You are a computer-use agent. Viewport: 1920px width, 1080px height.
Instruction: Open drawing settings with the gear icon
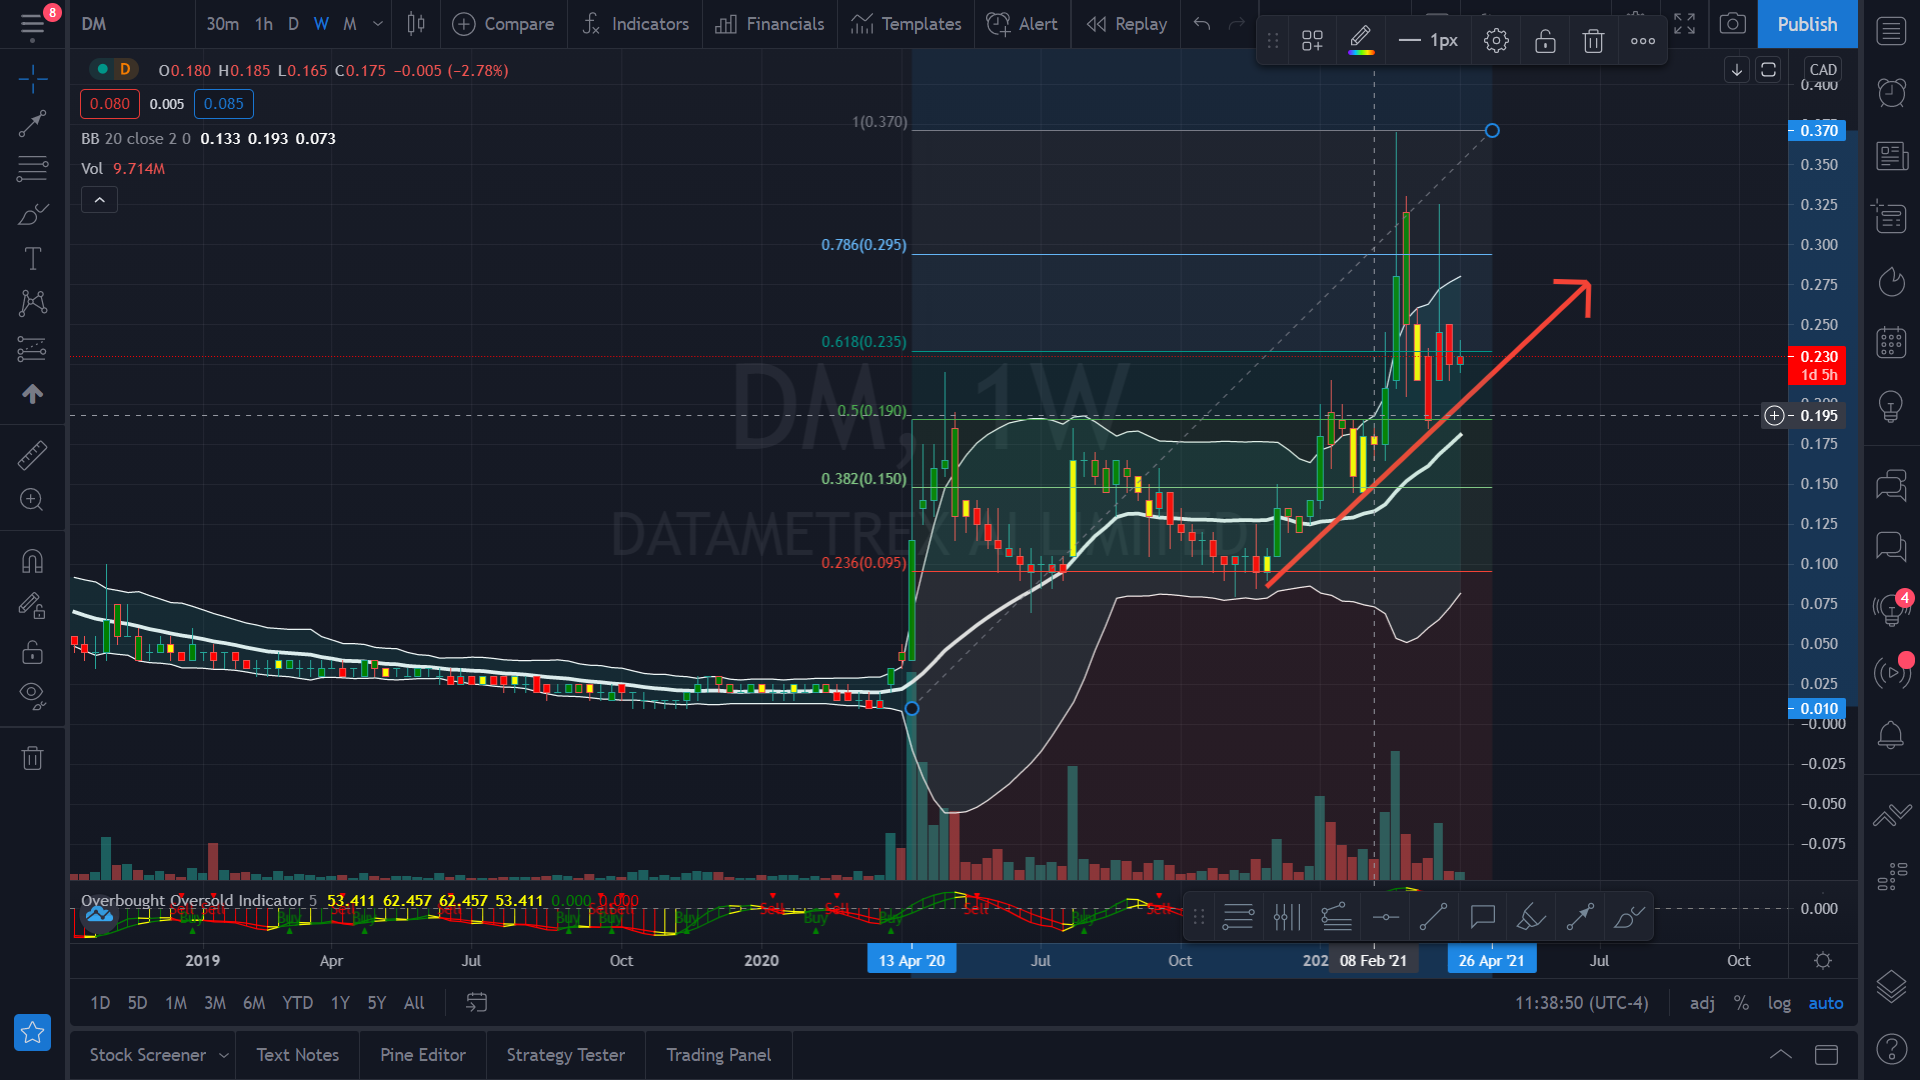1495,40
